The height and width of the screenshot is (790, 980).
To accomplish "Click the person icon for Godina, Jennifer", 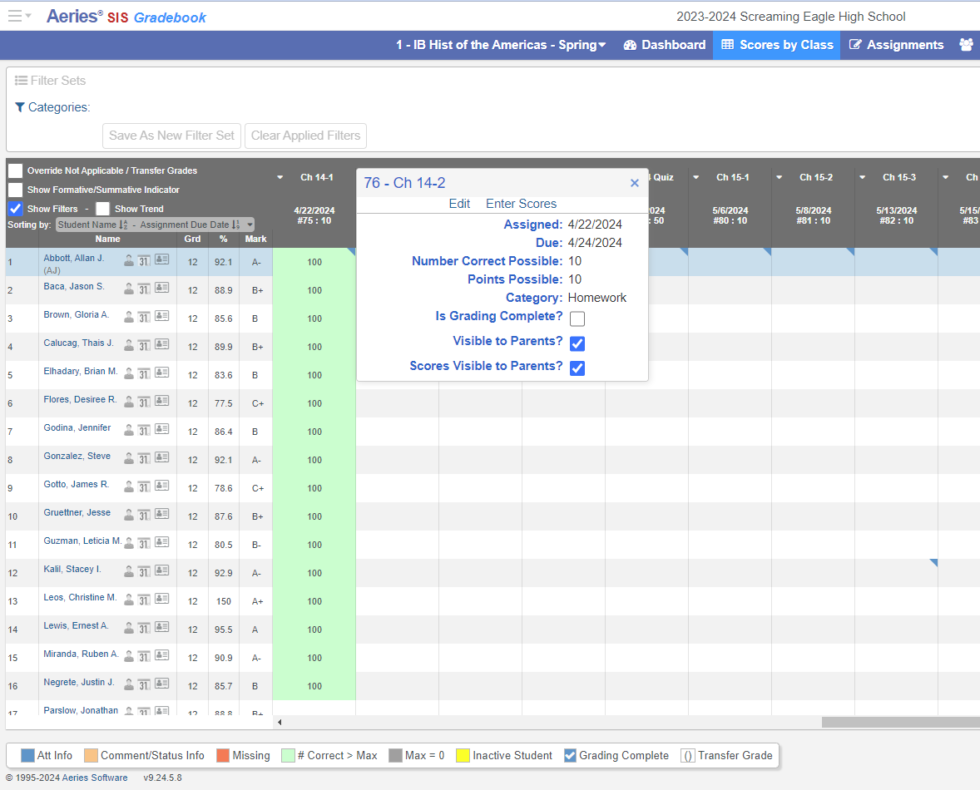I will coord(128,431).
